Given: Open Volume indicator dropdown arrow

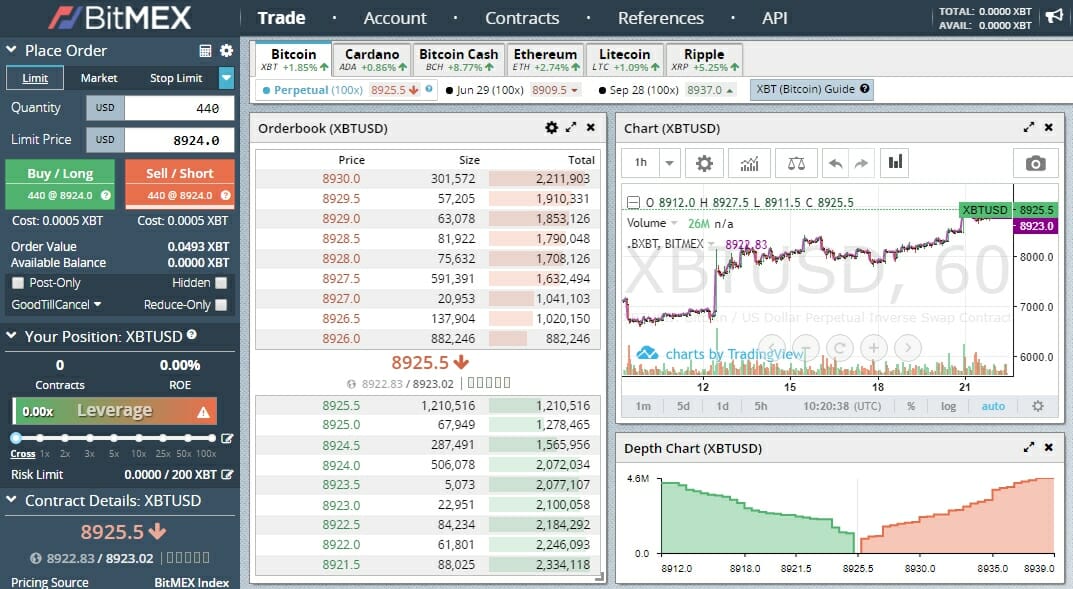Looking at the screenshot, I should [674, 224].
